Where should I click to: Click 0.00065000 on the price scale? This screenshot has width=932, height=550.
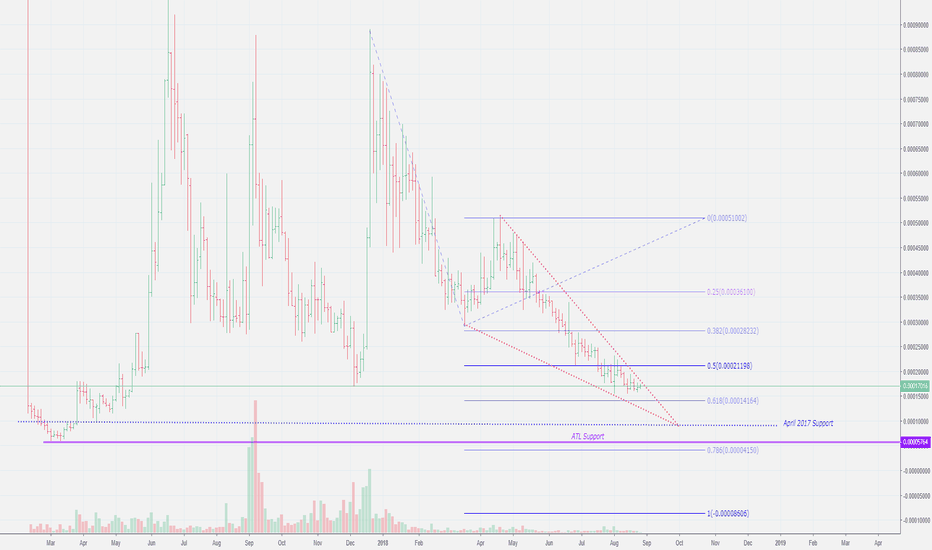coord(915,149)
